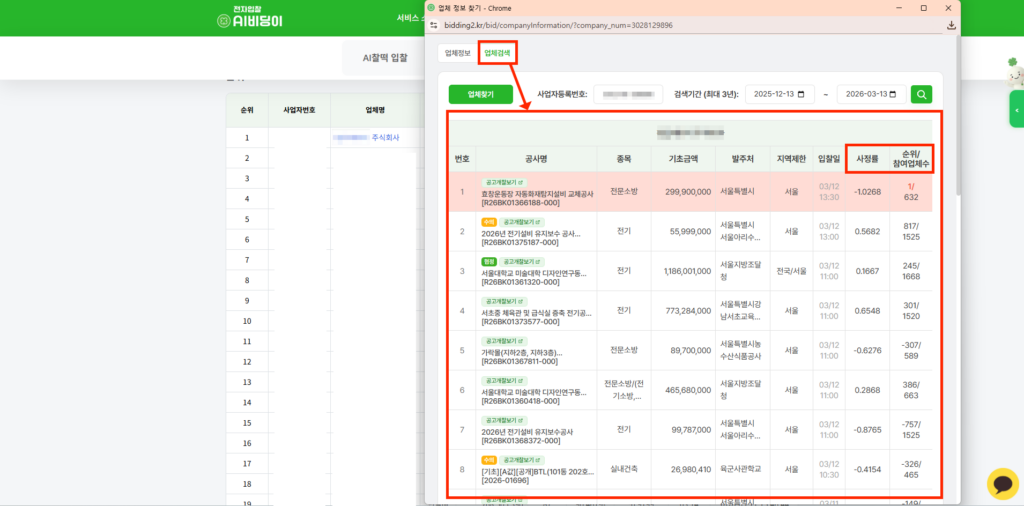Expand the green side panel arrow

[1016, 109]
